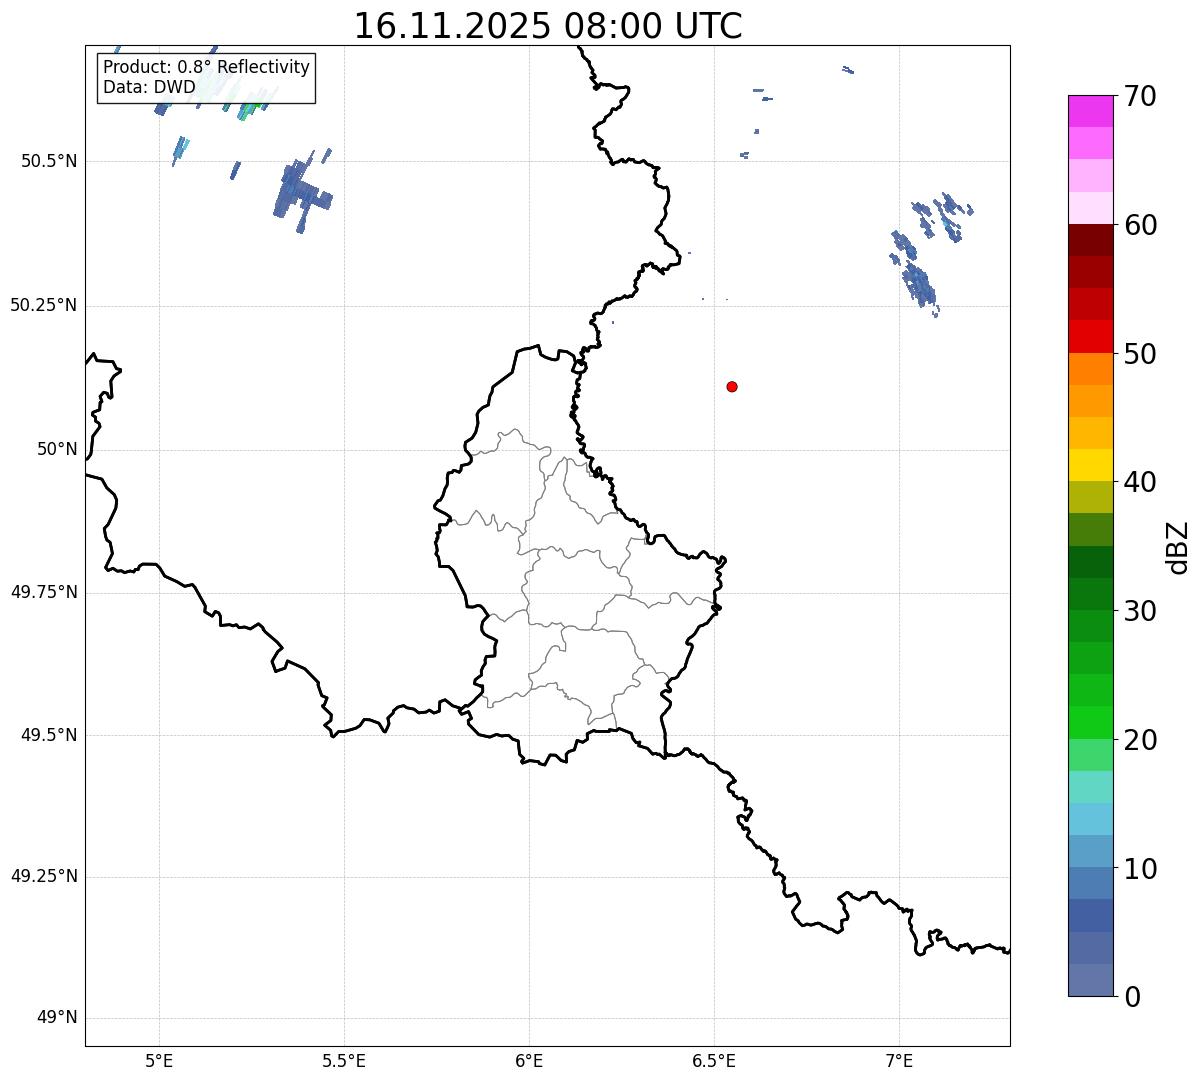This screenshot has height=1081, width=1202.
Task: Click the latitude label "50°N"
Action: [x=57, y=449]
